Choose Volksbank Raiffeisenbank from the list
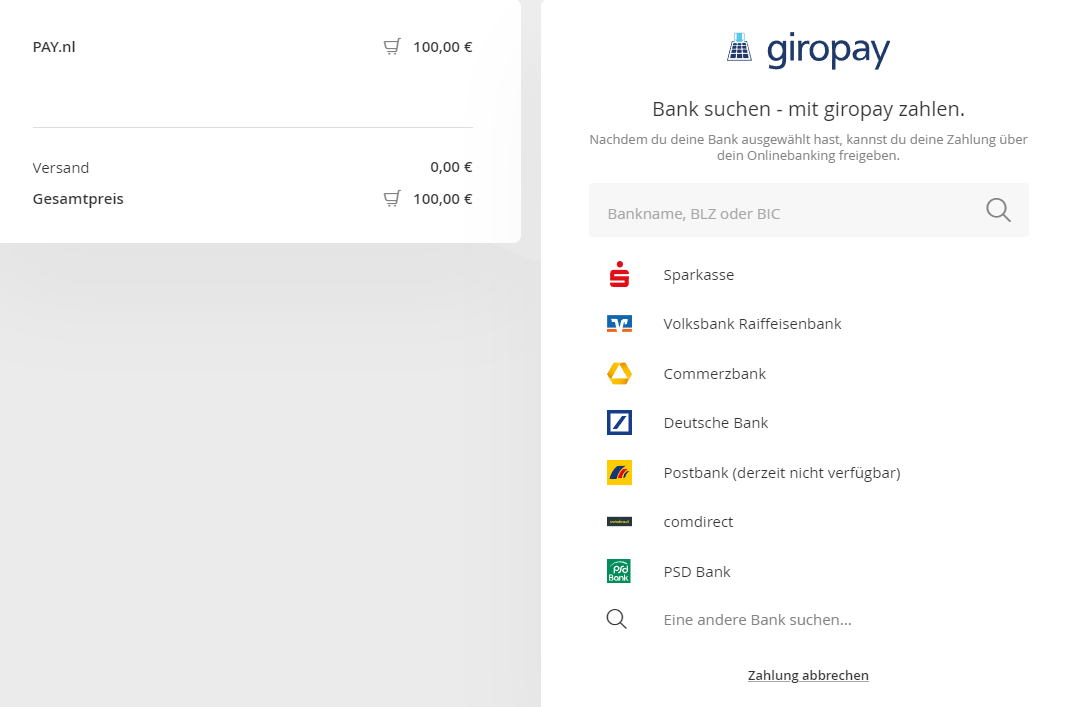 (x=753, y=324)
